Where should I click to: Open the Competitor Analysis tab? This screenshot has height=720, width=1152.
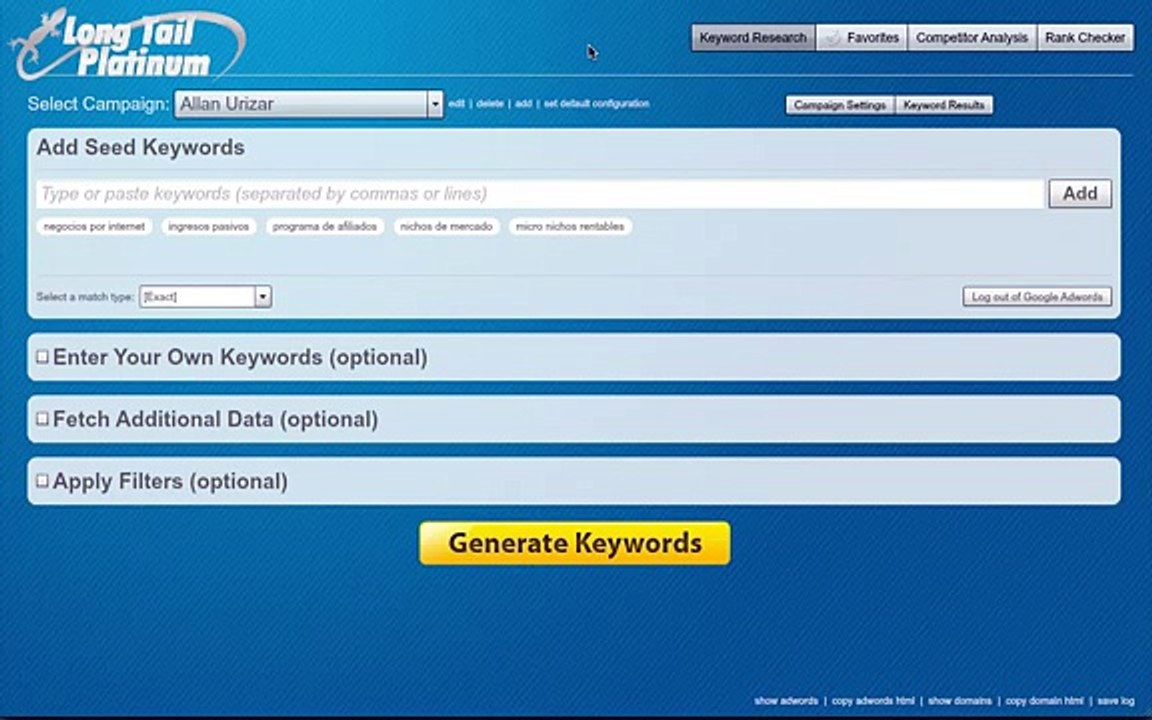971,37
